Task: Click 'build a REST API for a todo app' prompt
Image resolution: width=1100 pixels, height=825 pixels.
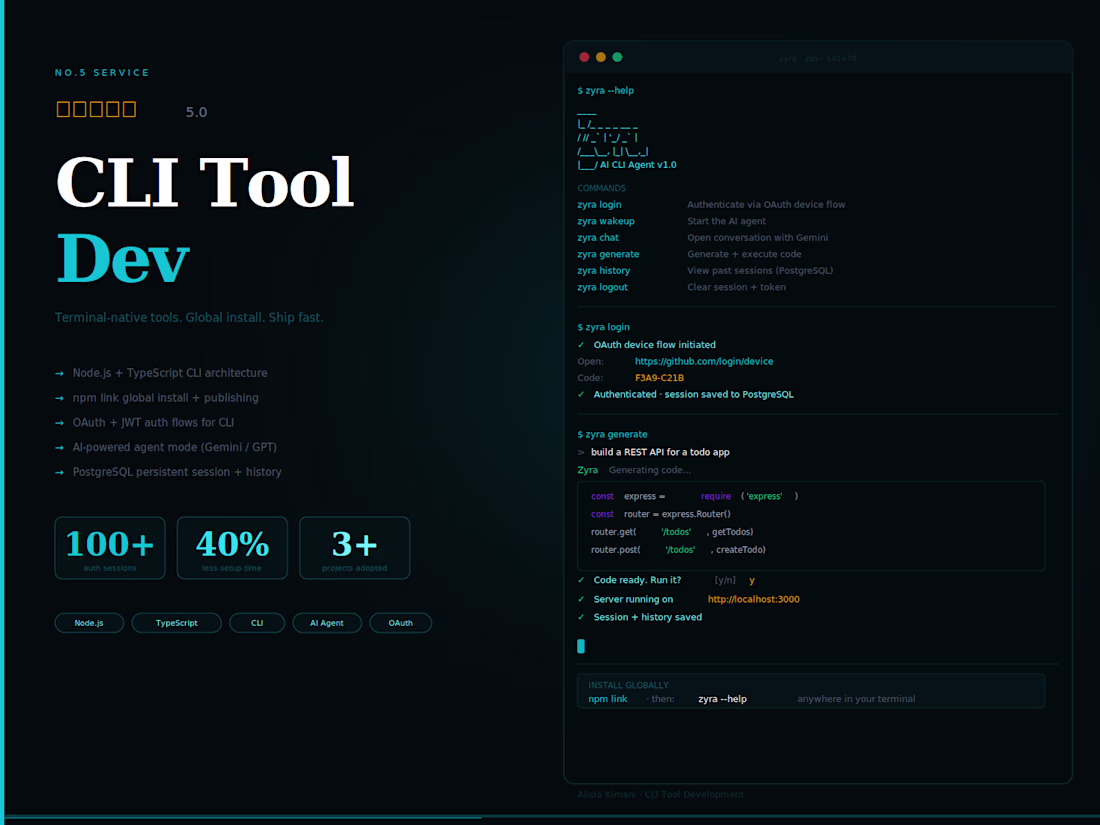Action: 660,452
